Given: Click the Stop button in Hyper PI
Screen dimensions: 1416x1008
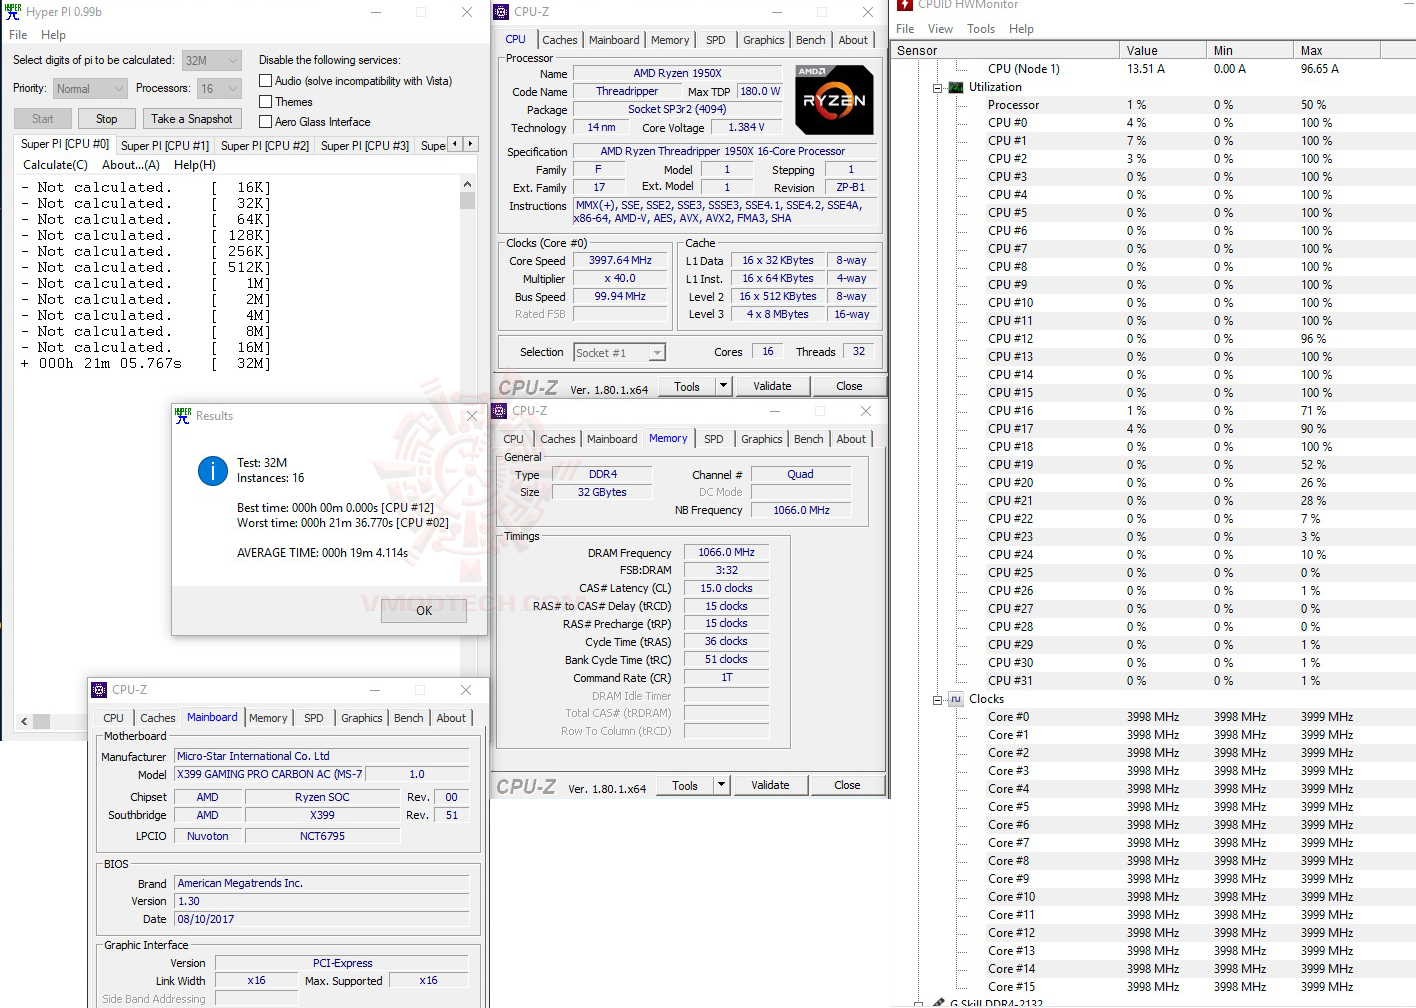Looking at the screenshot, I should pyautogui.click(x=107, y=119).
